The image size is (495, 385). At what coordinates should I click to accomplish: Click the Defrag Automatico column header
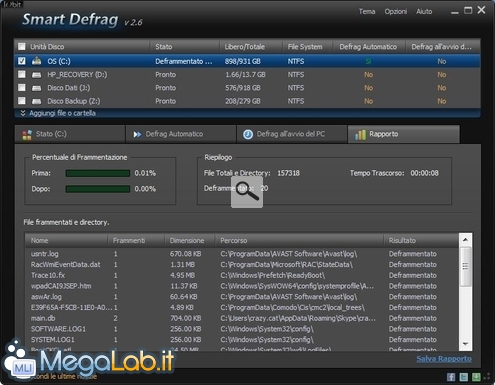368,47
